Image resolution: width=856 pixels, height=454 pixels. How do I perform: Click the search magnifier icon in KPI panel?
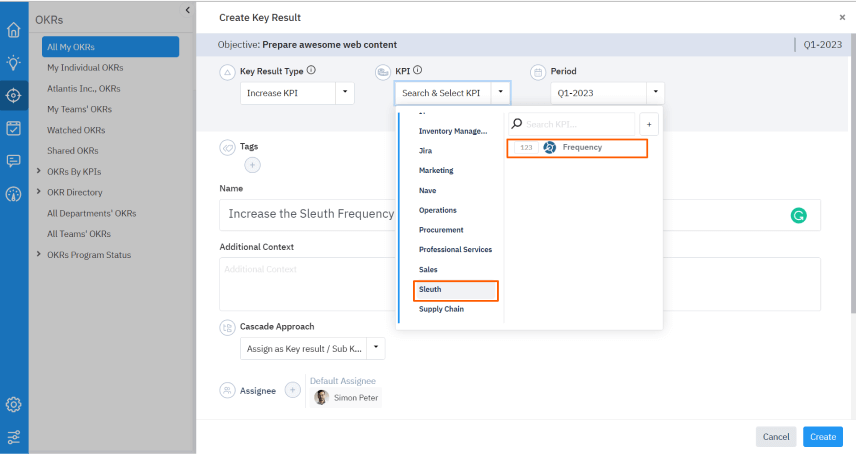pos(516,124)
